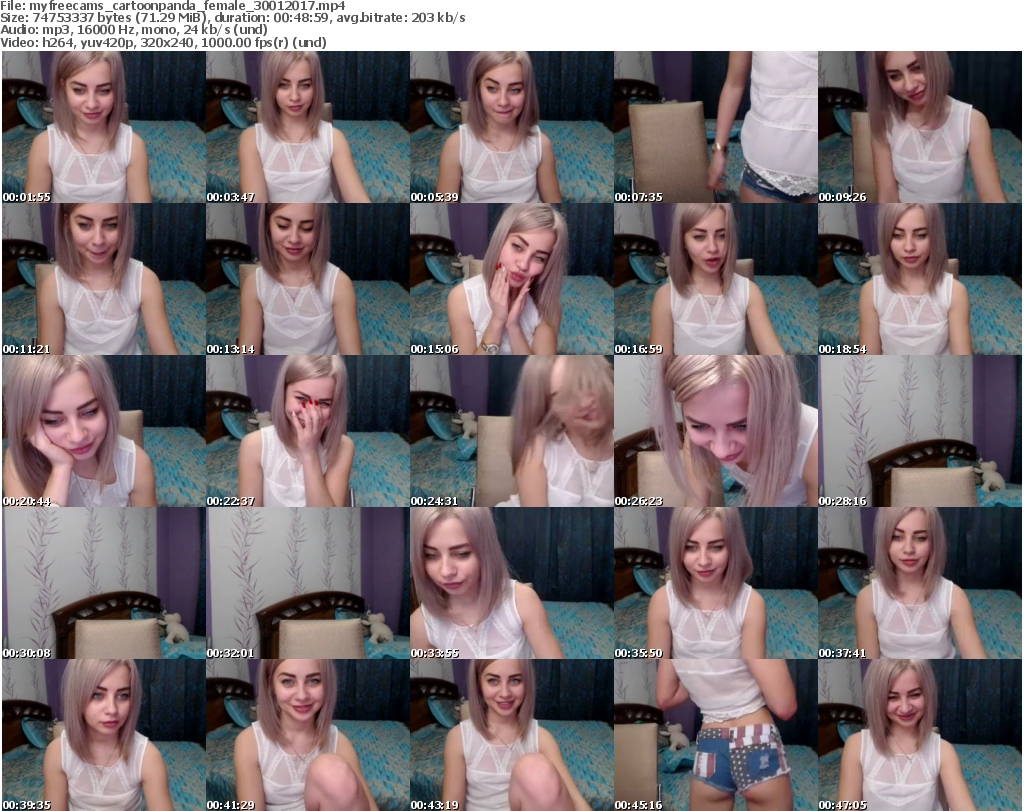Click the file name text in header
1024x811 pixels.
173,6
